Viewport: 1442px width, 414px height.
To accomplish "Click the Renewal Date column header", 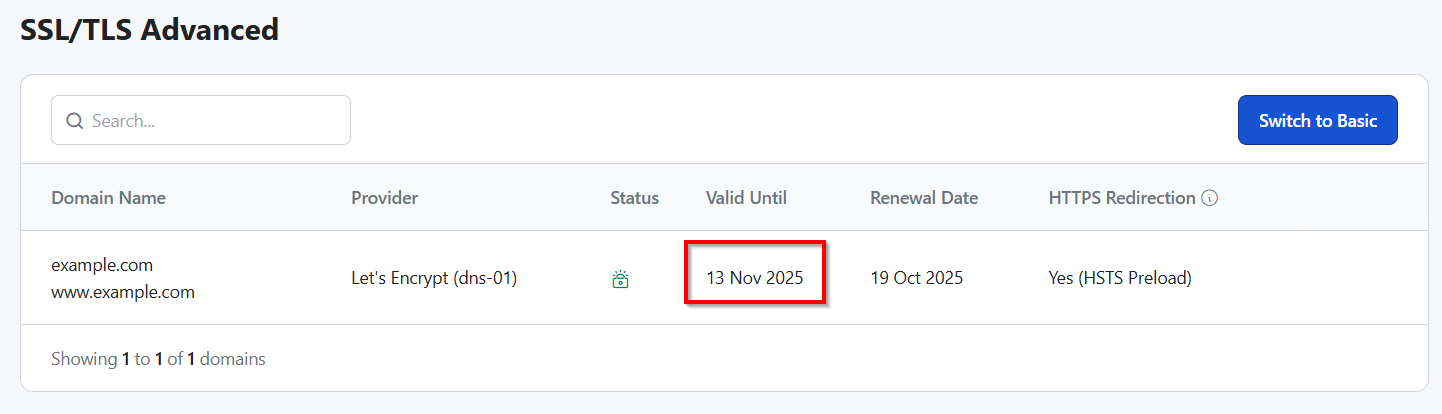I will click(924, 198).
